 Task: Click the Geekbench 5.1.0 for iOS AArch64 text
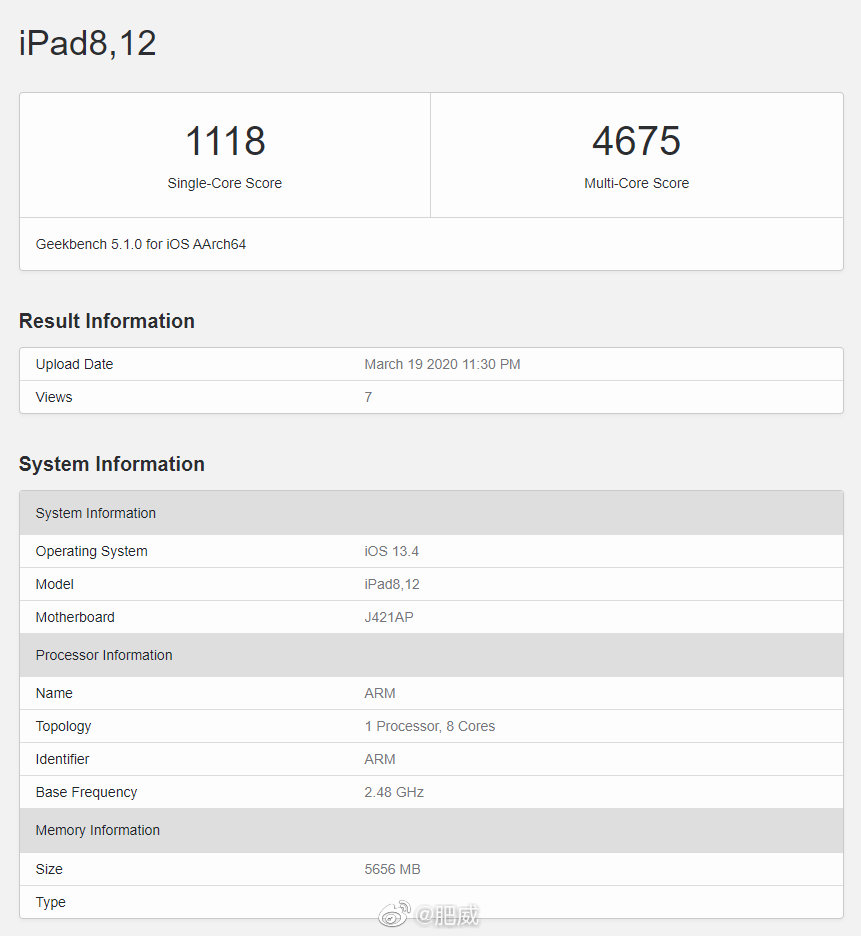140,244
